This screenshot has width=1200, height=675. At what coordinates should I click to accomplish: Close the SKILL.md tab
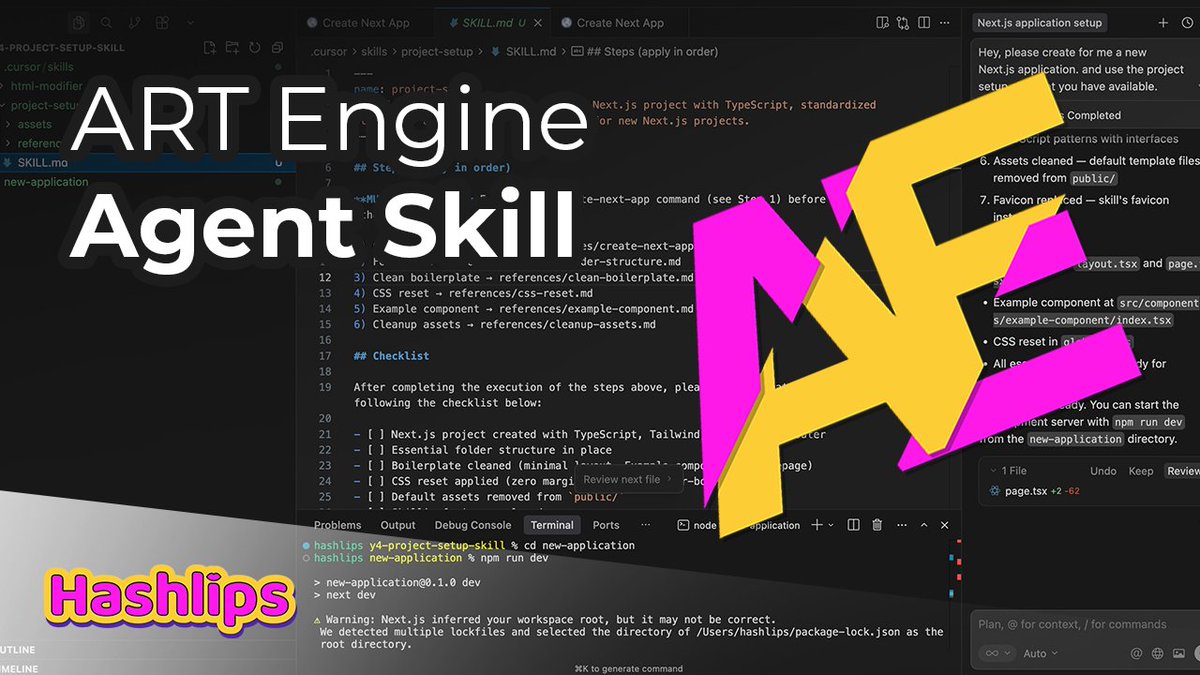tap(538, 22)
